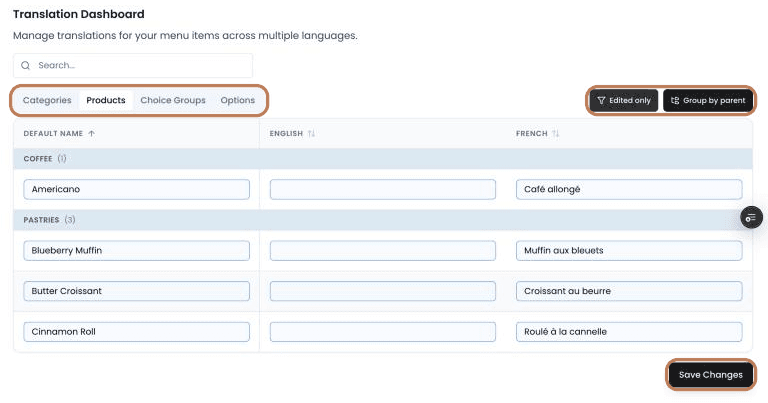
Task: Click English field in Butter Croissant row
Action: click(383, 291)
